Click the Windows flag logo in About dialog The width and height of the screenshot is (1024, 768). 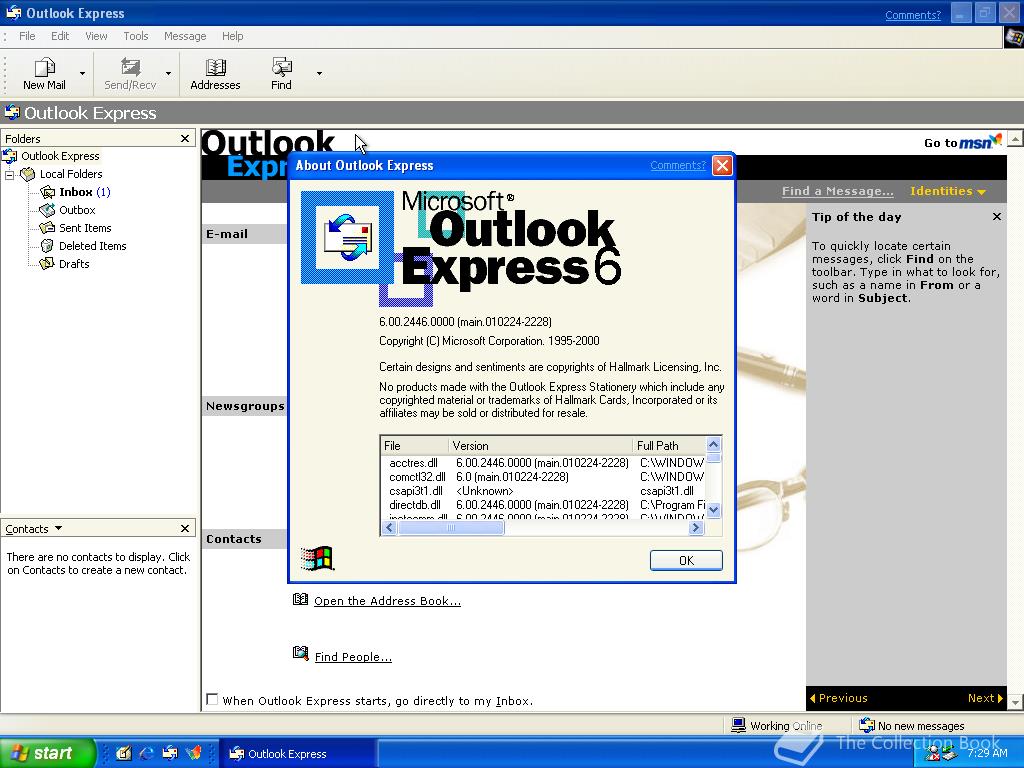coord(317,559)
